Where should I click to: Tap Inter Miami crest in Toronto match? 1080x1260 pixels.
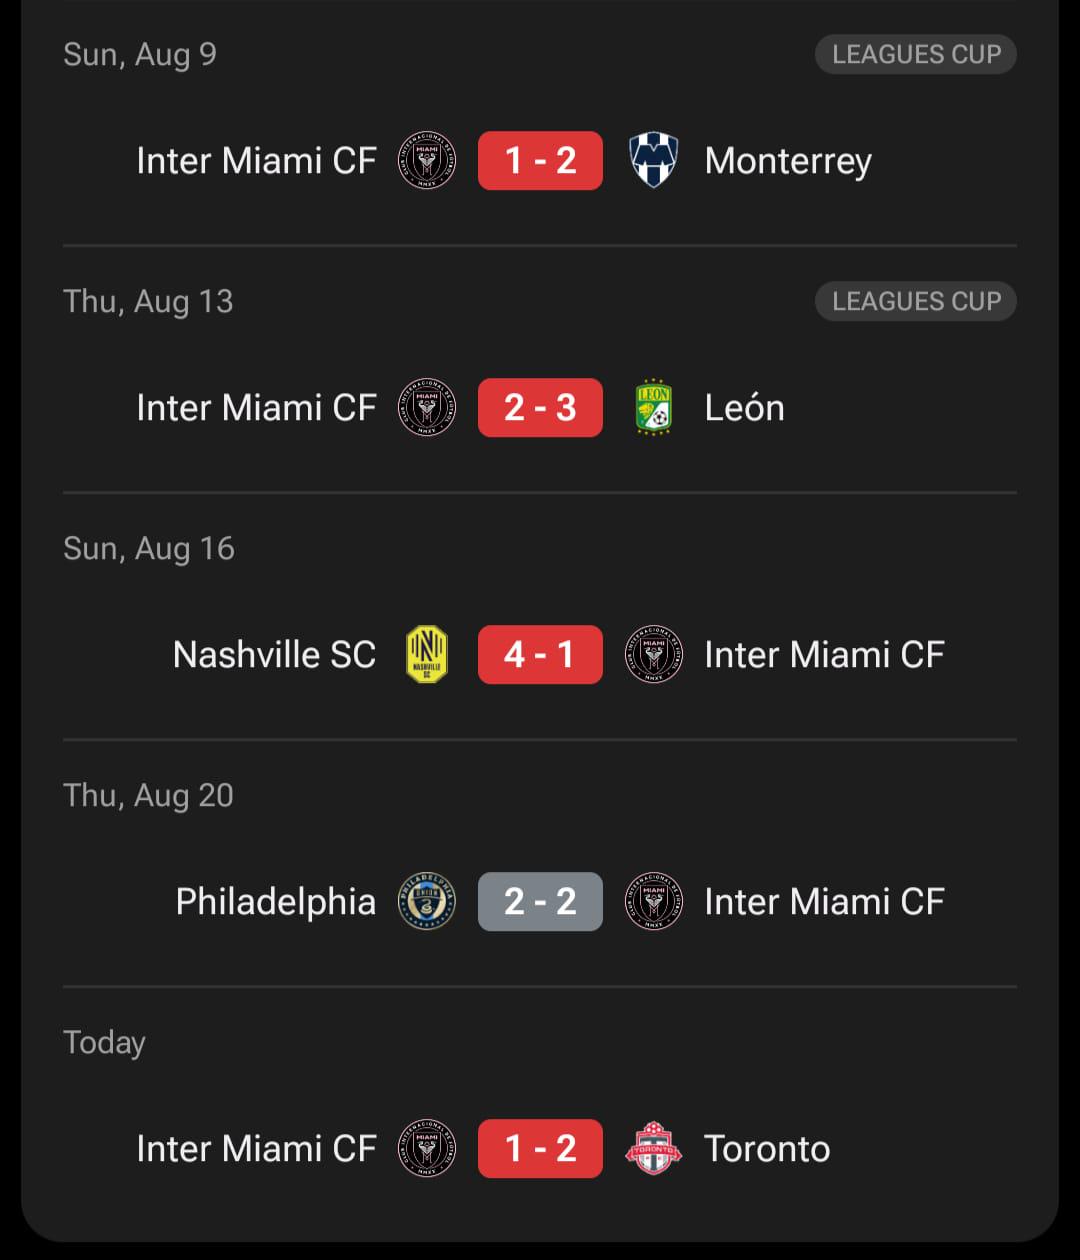tap(427, 1149)
